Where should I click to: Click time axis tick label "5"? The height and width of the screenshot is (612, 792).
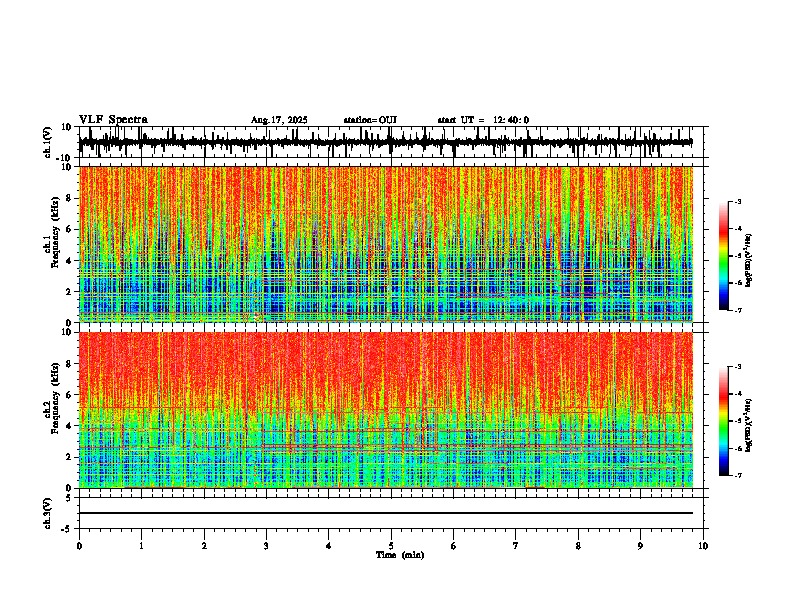[391, 546]
